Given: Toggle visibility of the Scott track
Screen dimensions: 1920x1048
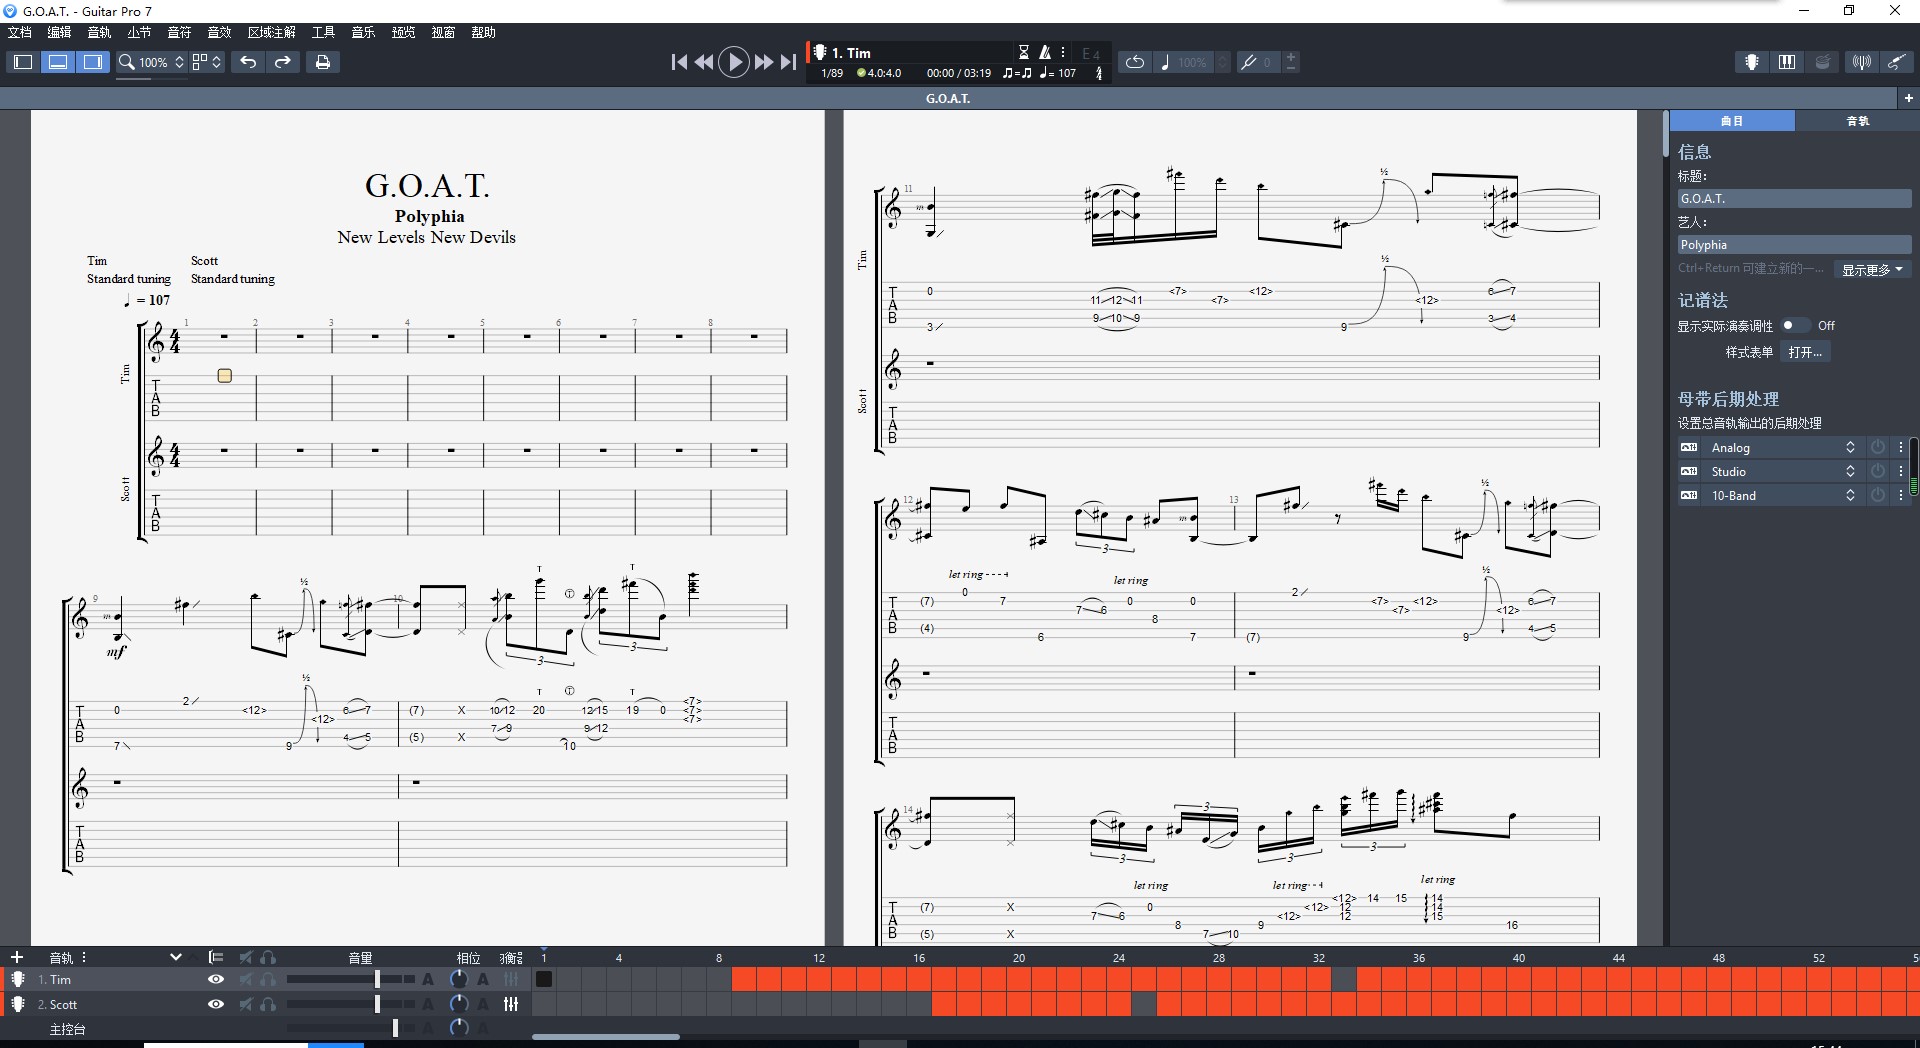Looking at the screenshot, I should point(215,1004).
